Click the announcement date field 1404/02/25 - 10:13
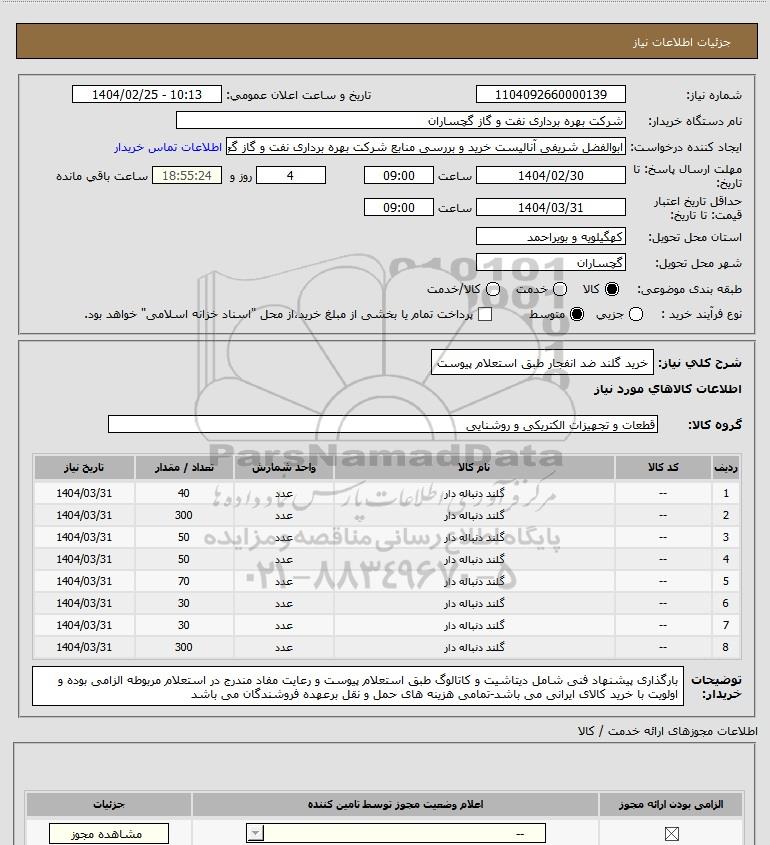Viewport: 770px width, 845px height. tap(147, 94)
